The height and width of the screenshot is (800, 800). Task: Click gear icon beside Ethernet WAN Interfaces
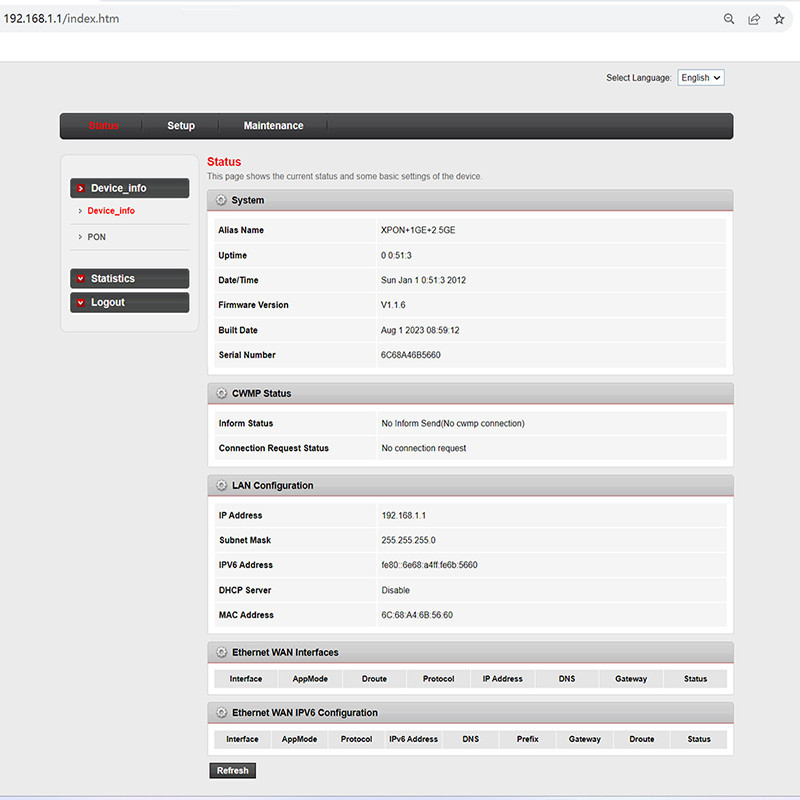click(x=221, y=652)
